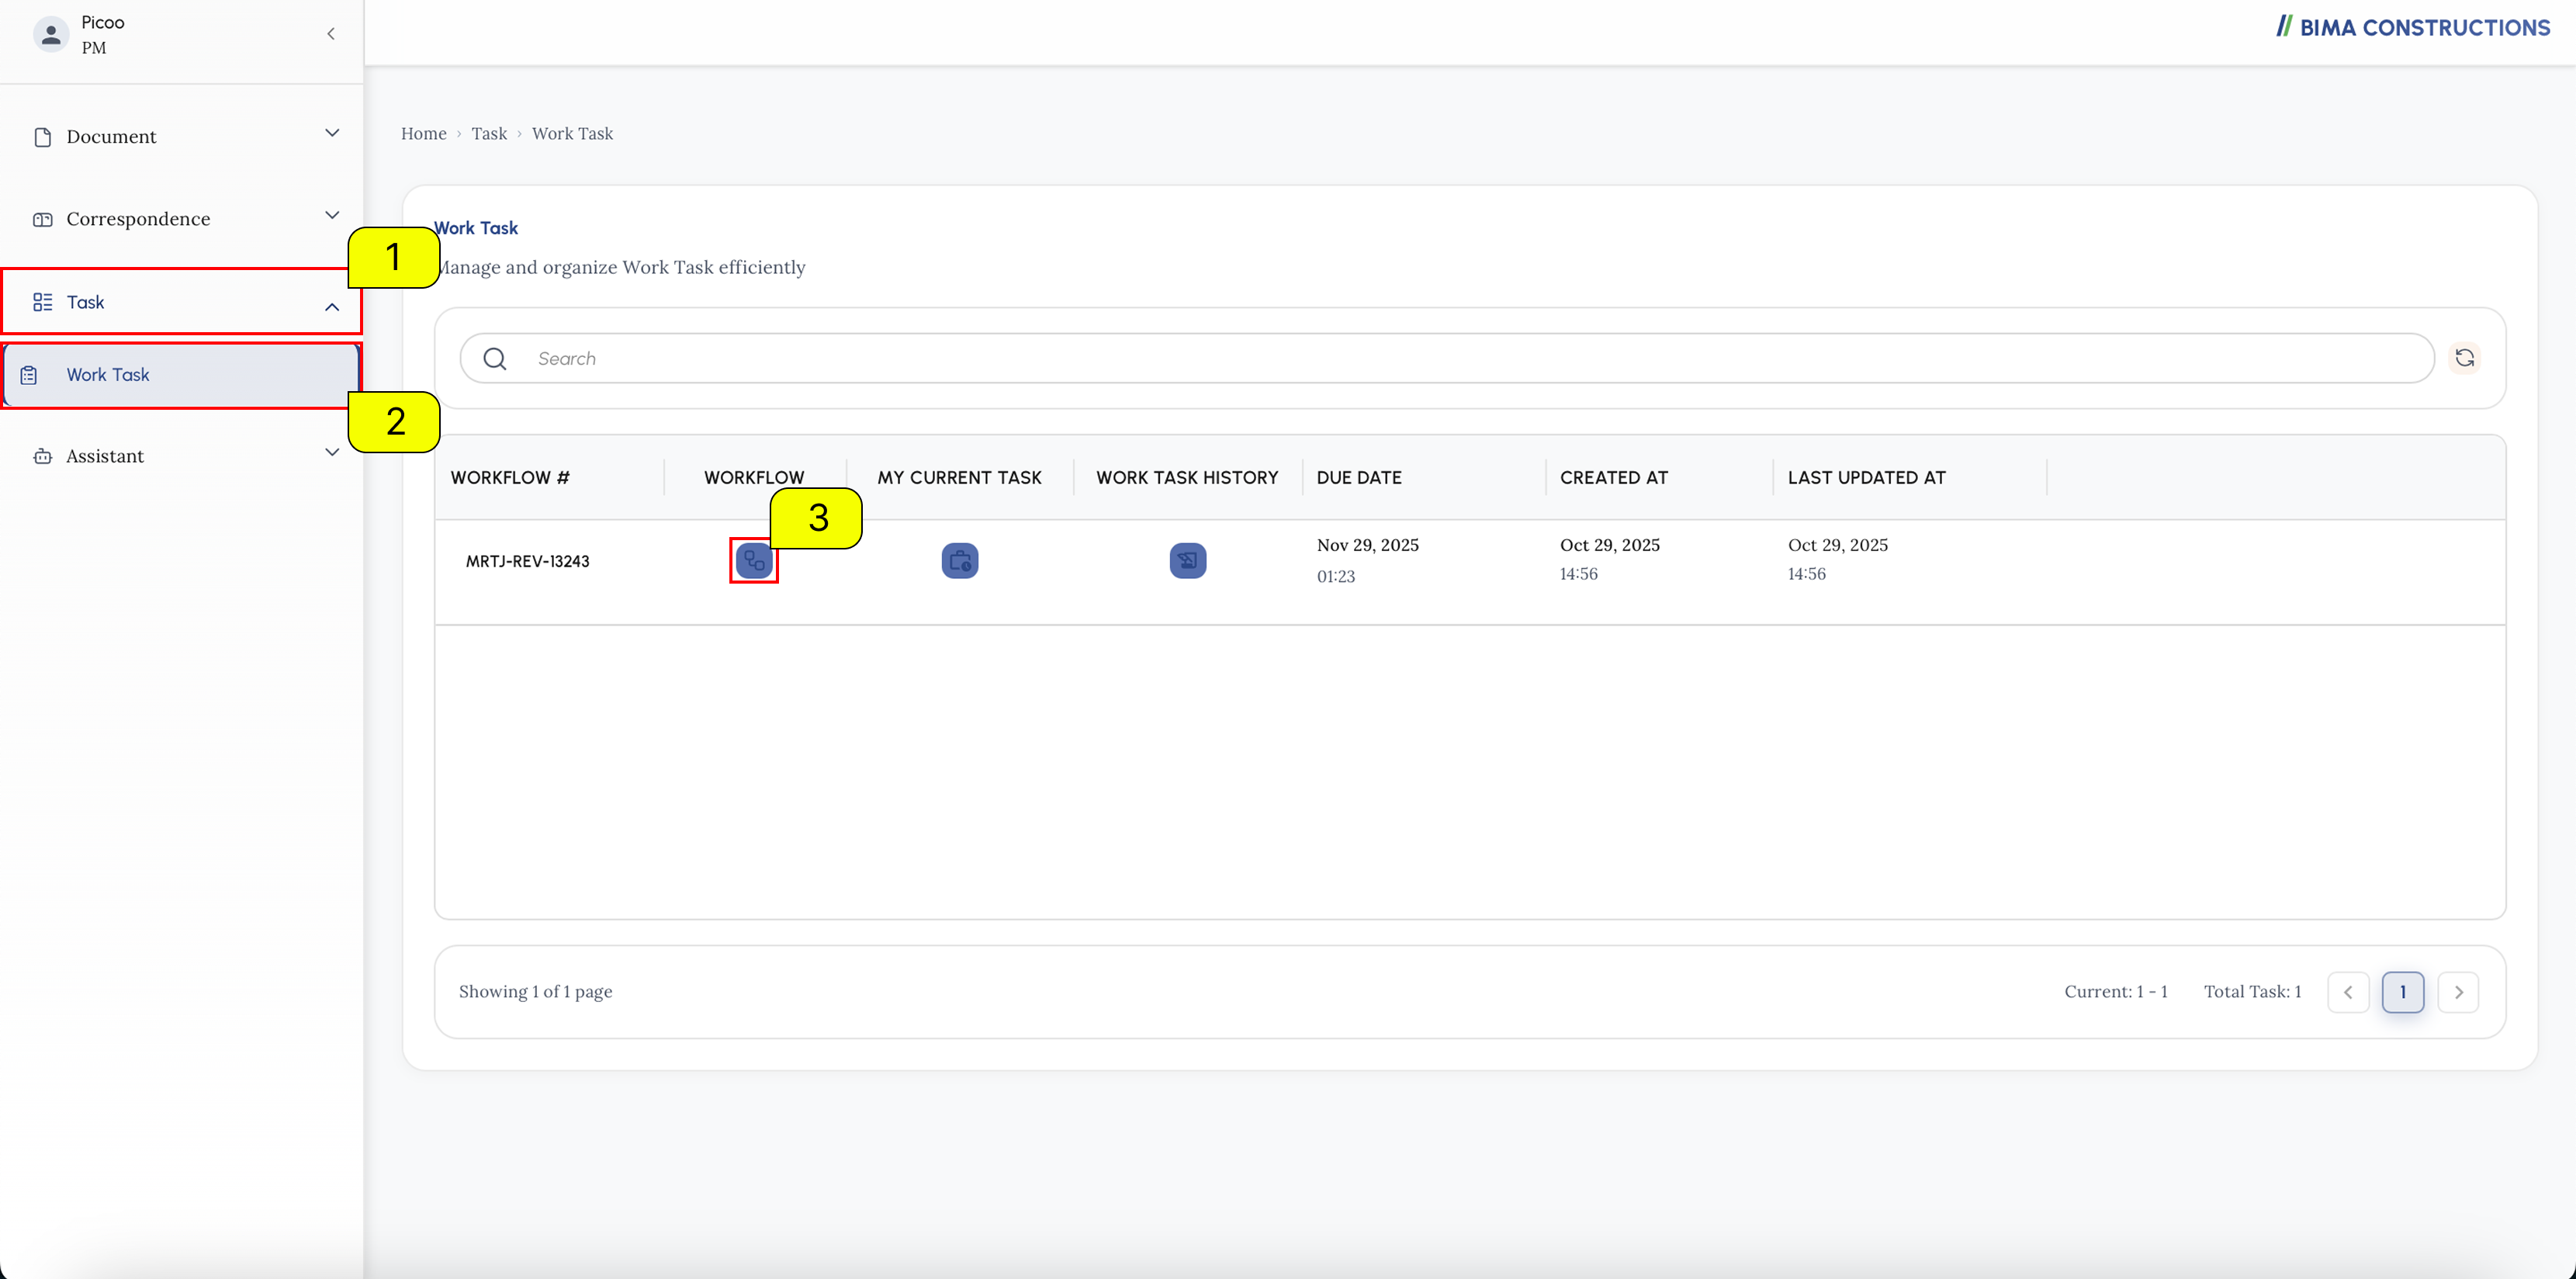The height and width of the screenshot is (1279, 2576).
Task: Click Task in the breadcrumb
Action: point(489,133)
